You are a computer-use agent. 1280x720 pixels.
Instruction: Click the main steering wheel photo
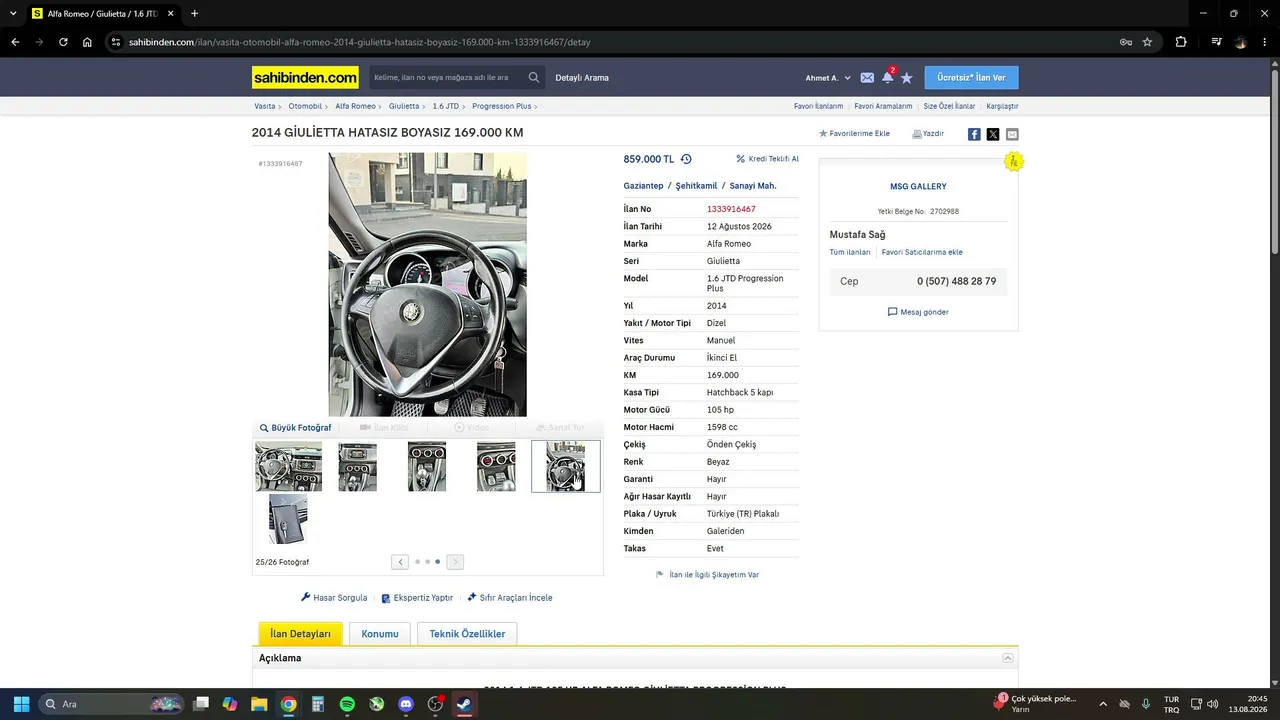pos(427,285)
